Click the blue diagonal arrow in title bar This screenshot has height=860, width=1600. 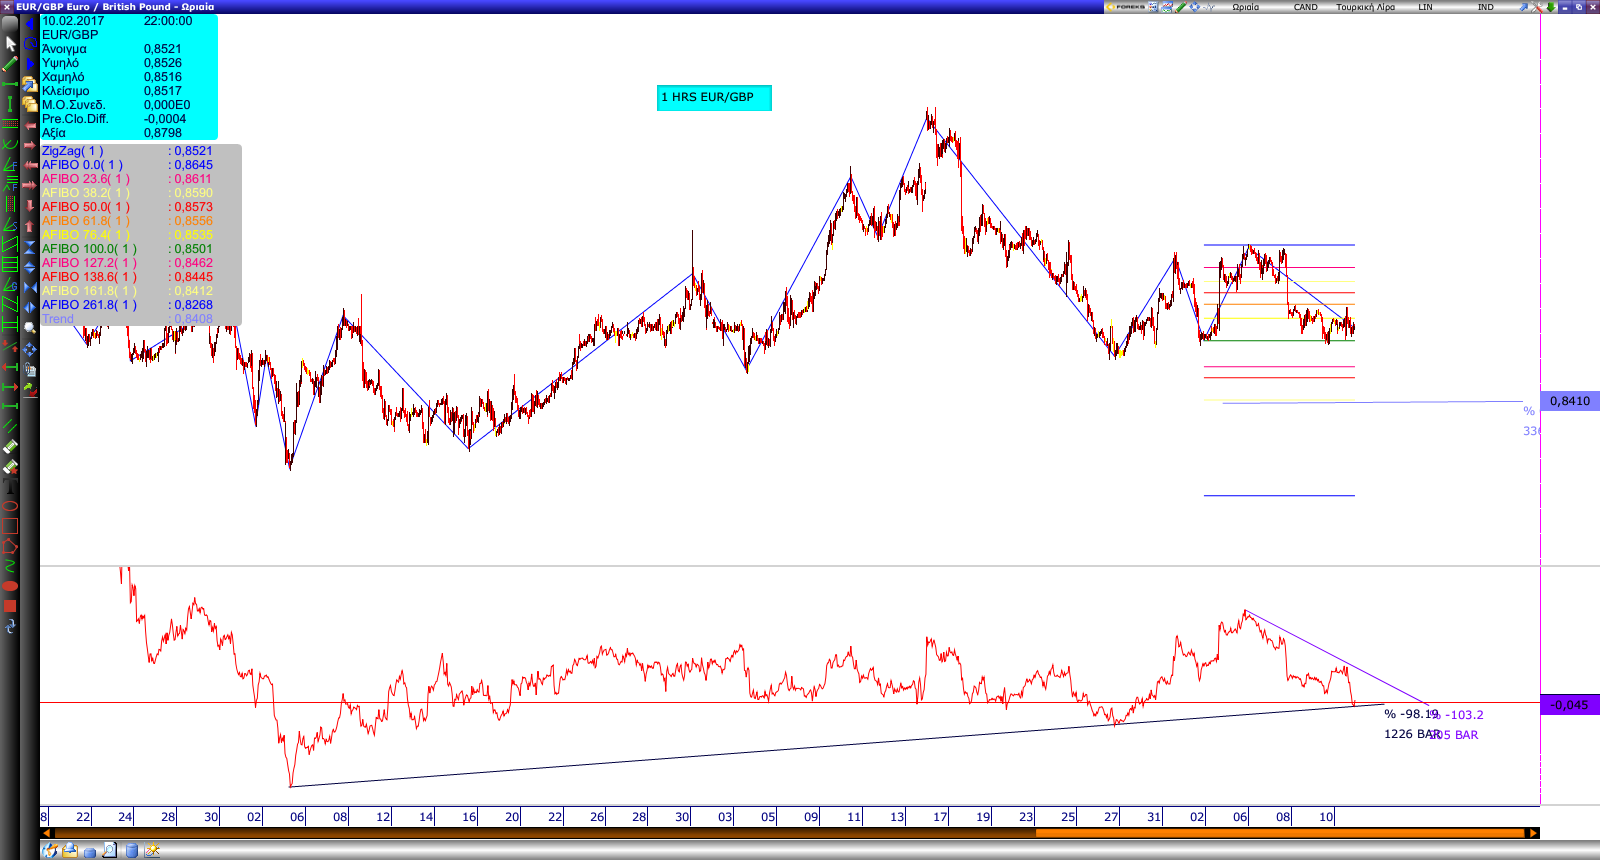point(1523,7)
